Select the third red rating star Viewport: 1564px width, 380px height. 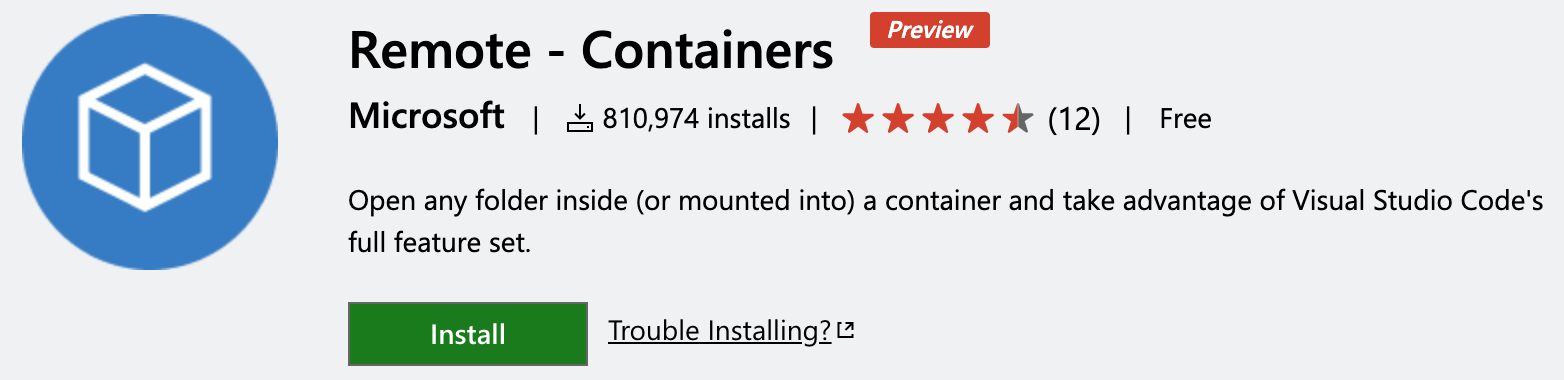(937, 119)
